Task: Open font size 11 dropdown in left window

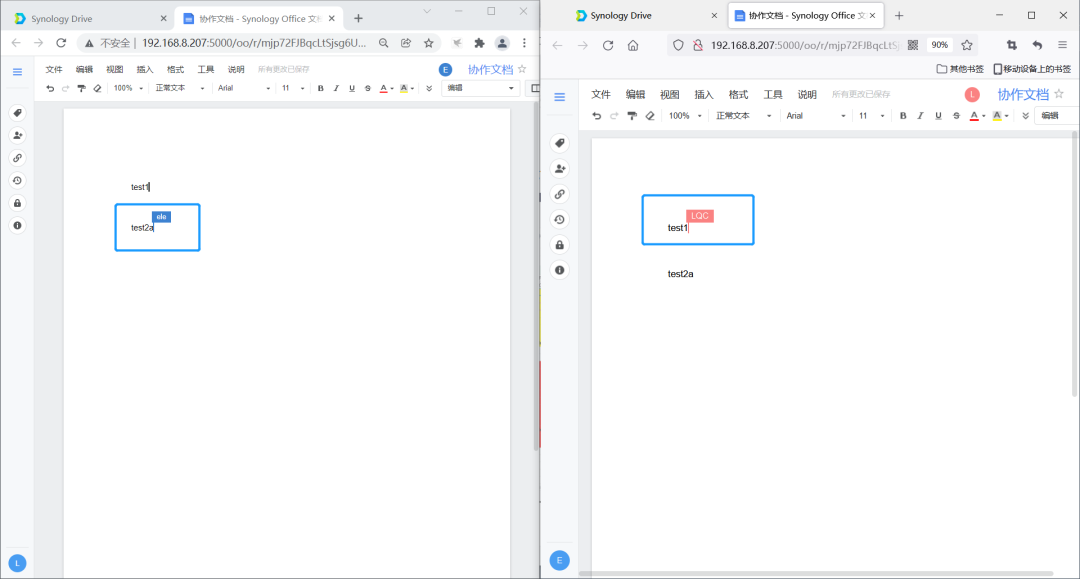Action: (293, 88)
